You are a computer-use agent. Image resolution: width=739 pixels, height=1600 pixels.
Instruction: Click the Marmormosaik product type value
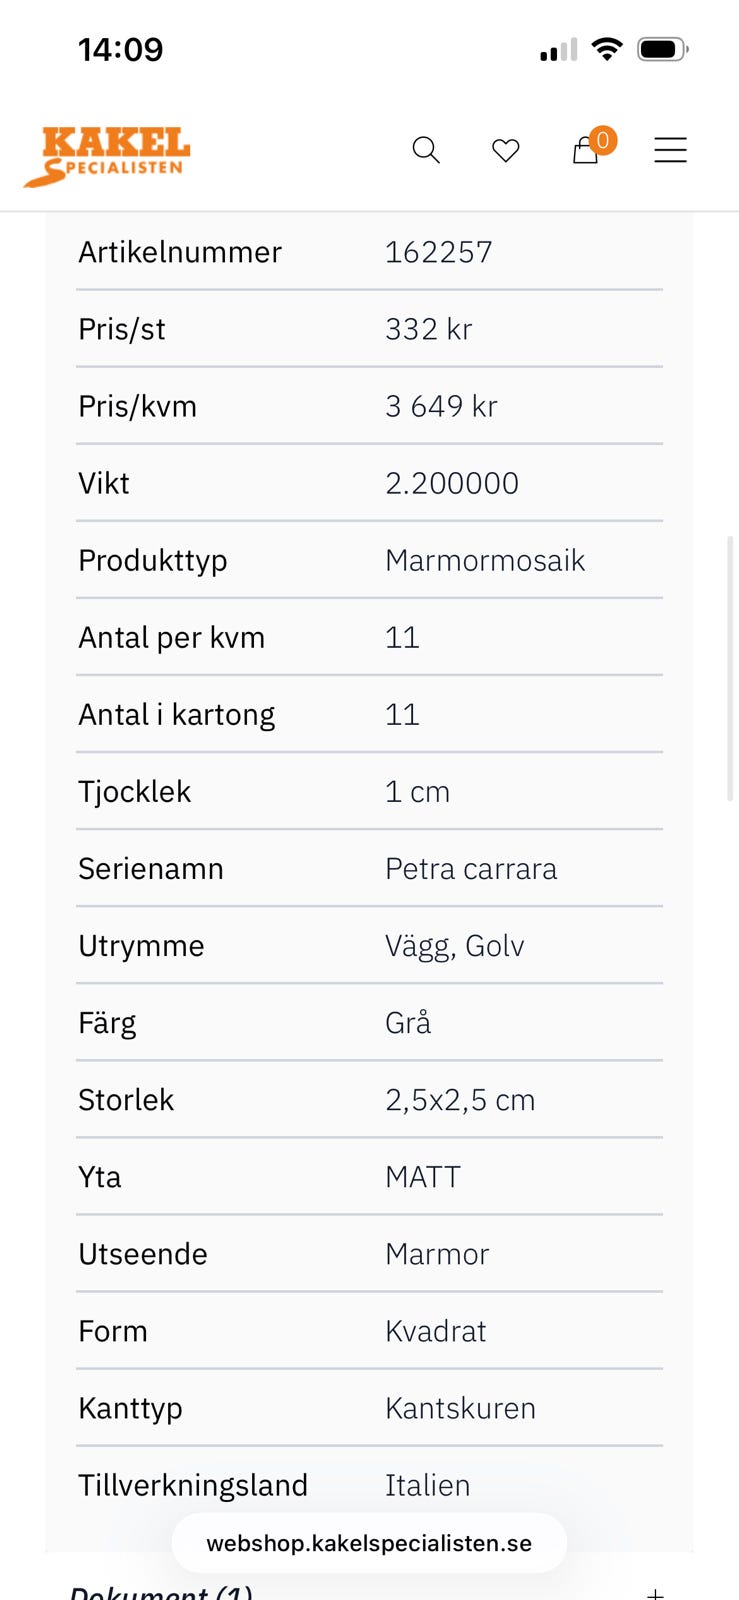[485, 560]
